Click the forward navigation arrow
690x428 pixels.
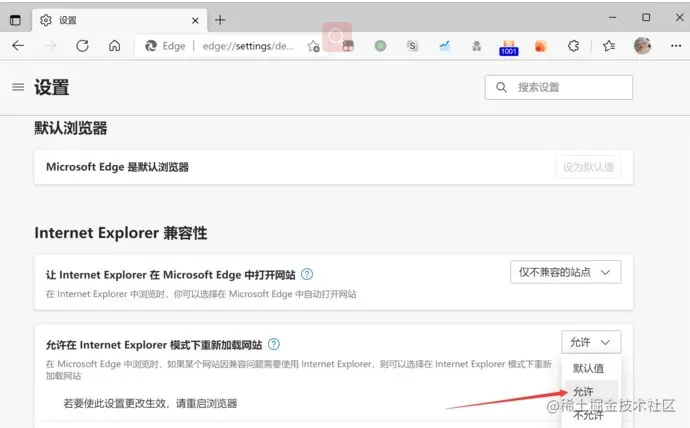[50, 46]
